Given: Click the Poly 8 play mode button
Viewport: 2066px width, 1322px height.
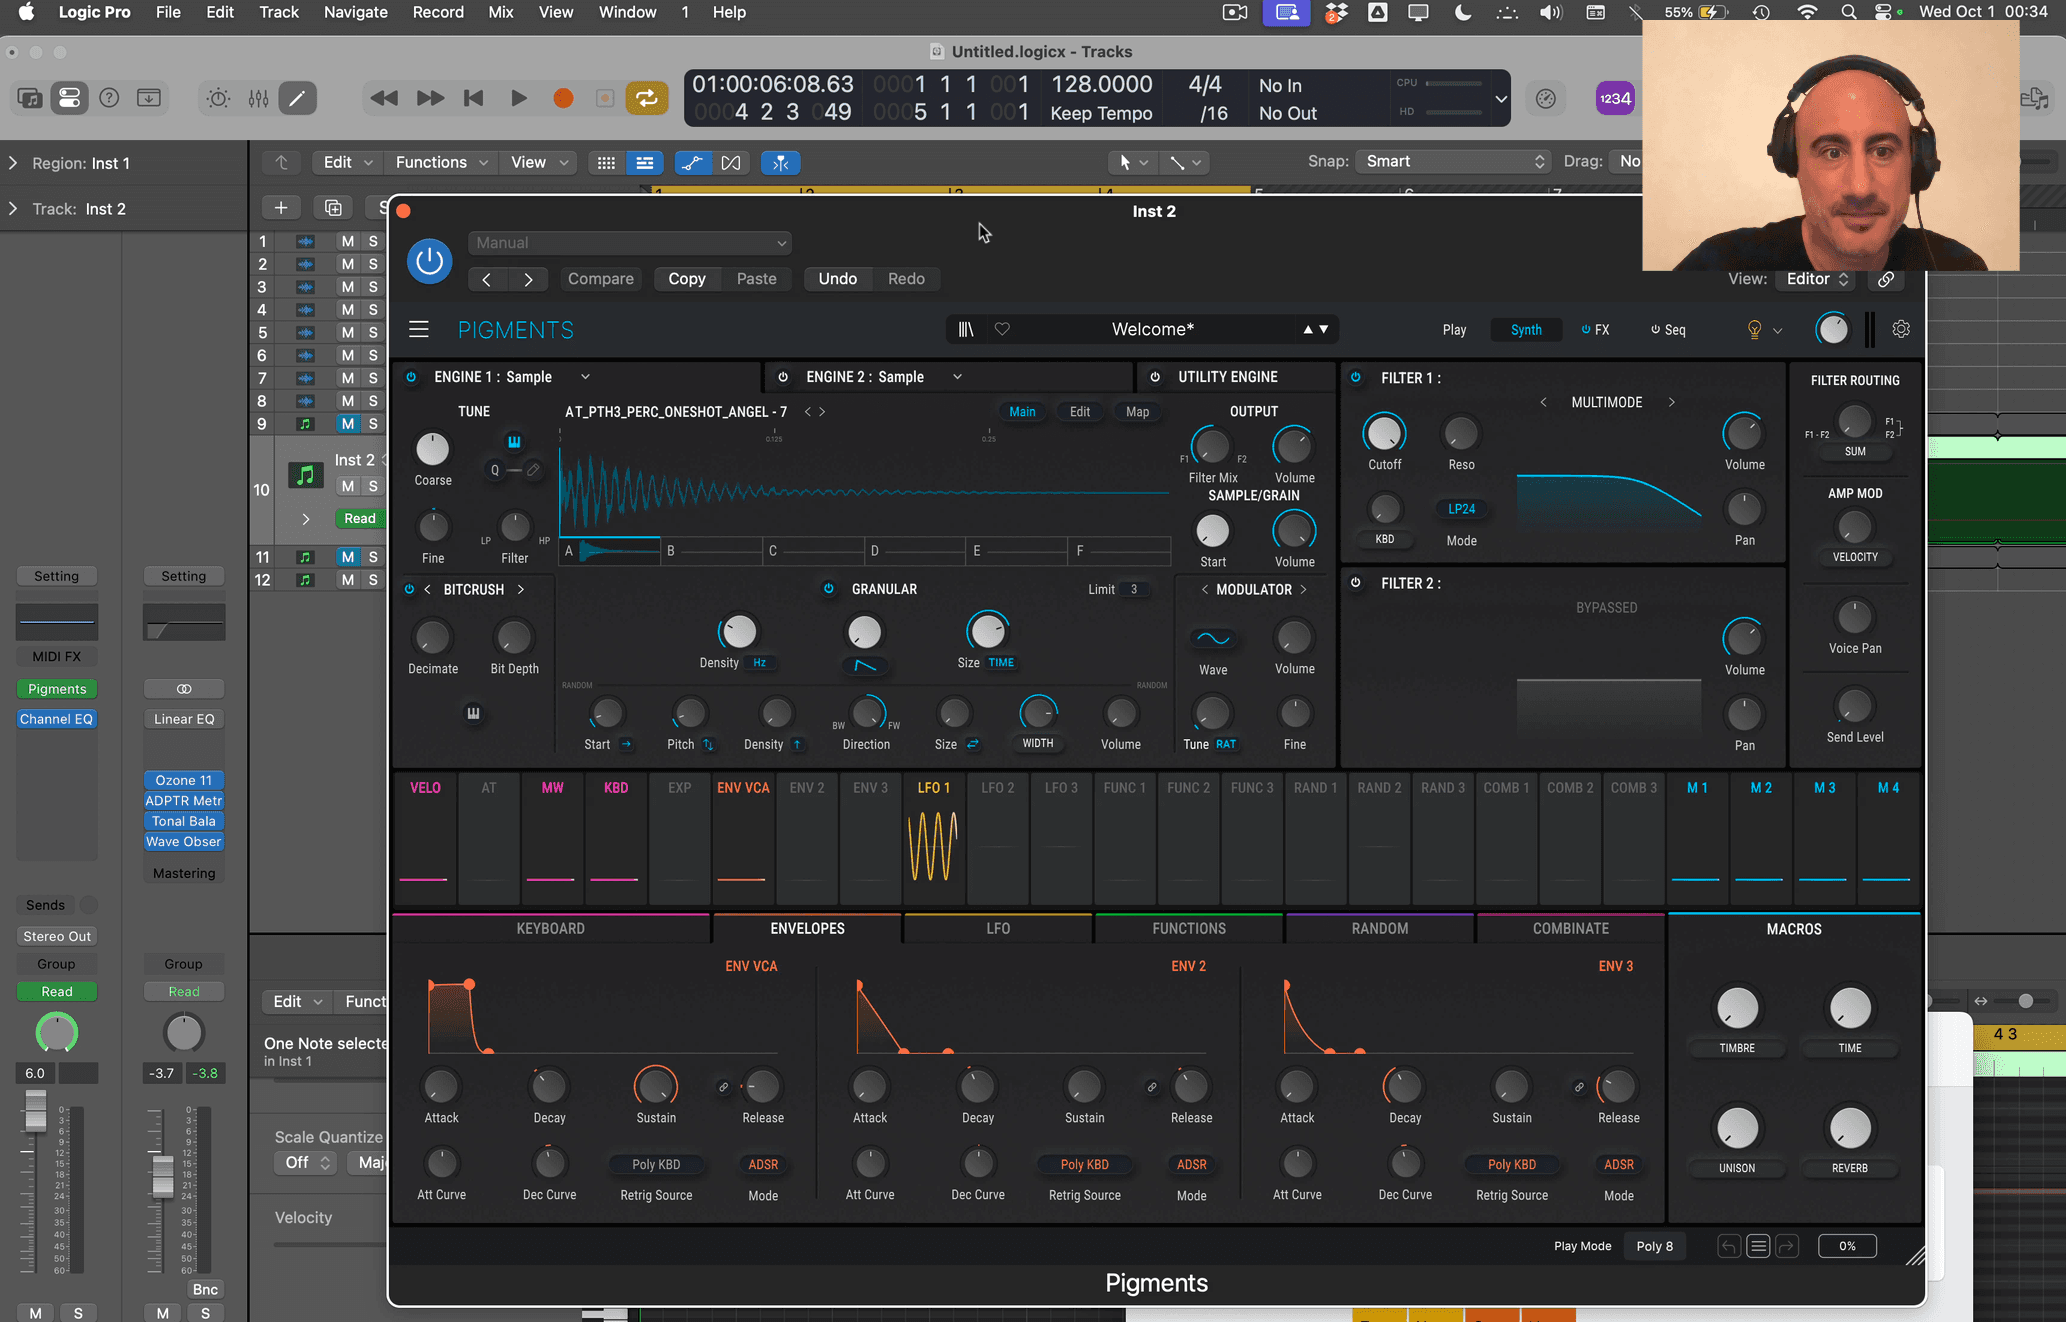Looking at the screenshot, I should coord(1654,1246).
